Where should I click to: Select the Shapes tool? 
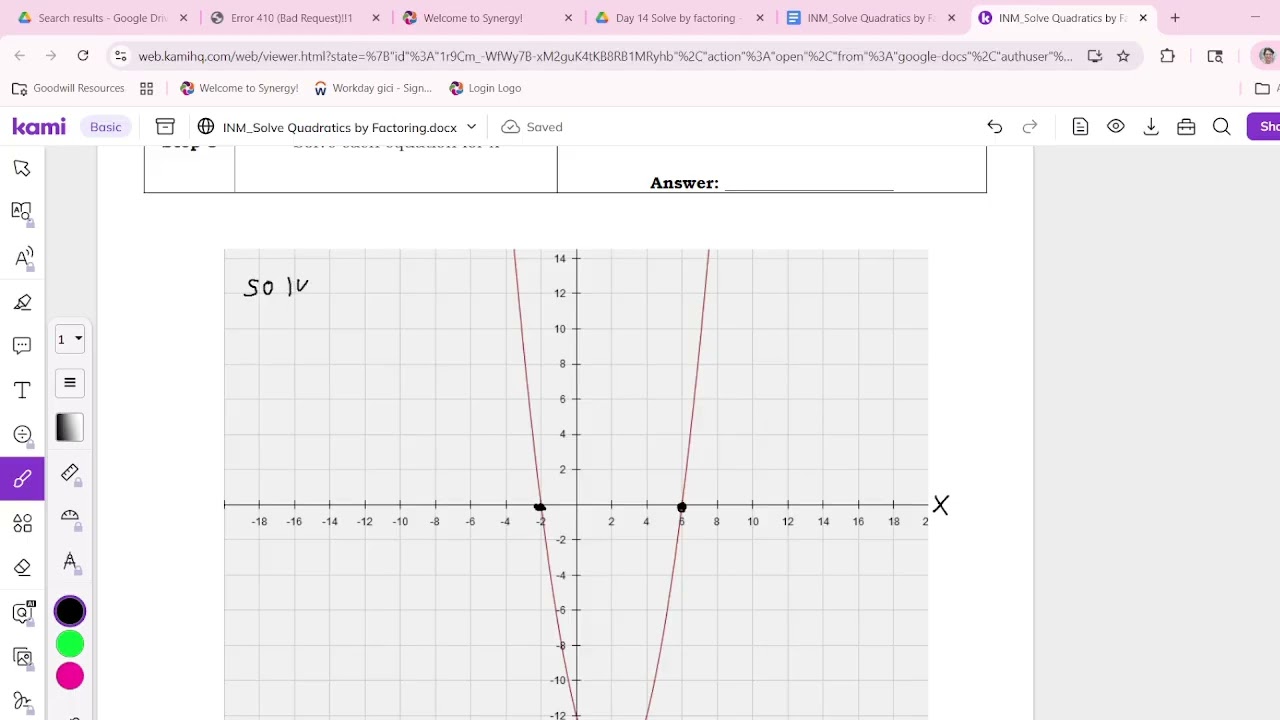pos(22,523)
